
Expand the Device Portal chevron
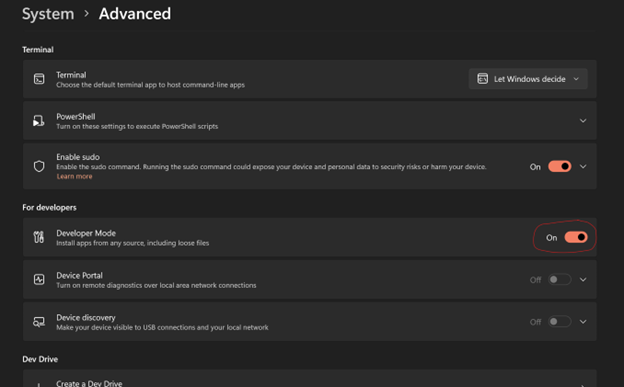click(583, 280)
